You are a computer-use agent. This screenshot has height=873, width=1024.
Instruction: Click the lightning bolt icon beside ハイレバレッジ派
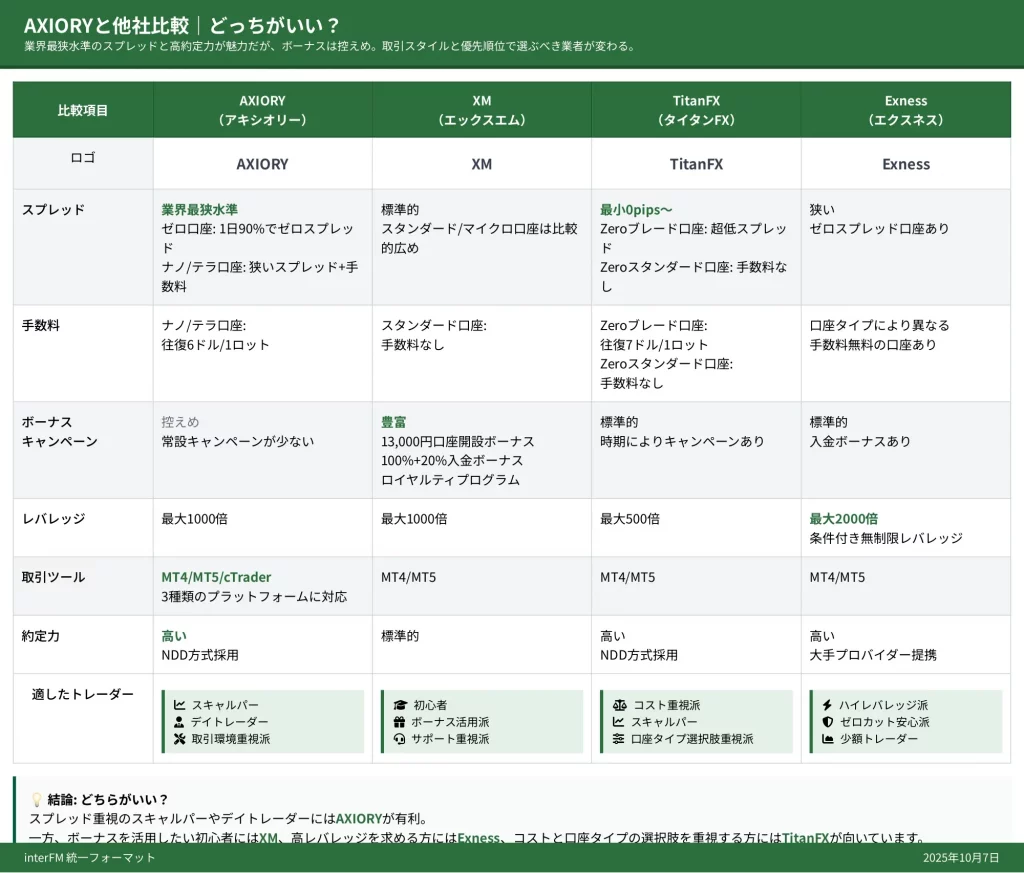[827, 705]
